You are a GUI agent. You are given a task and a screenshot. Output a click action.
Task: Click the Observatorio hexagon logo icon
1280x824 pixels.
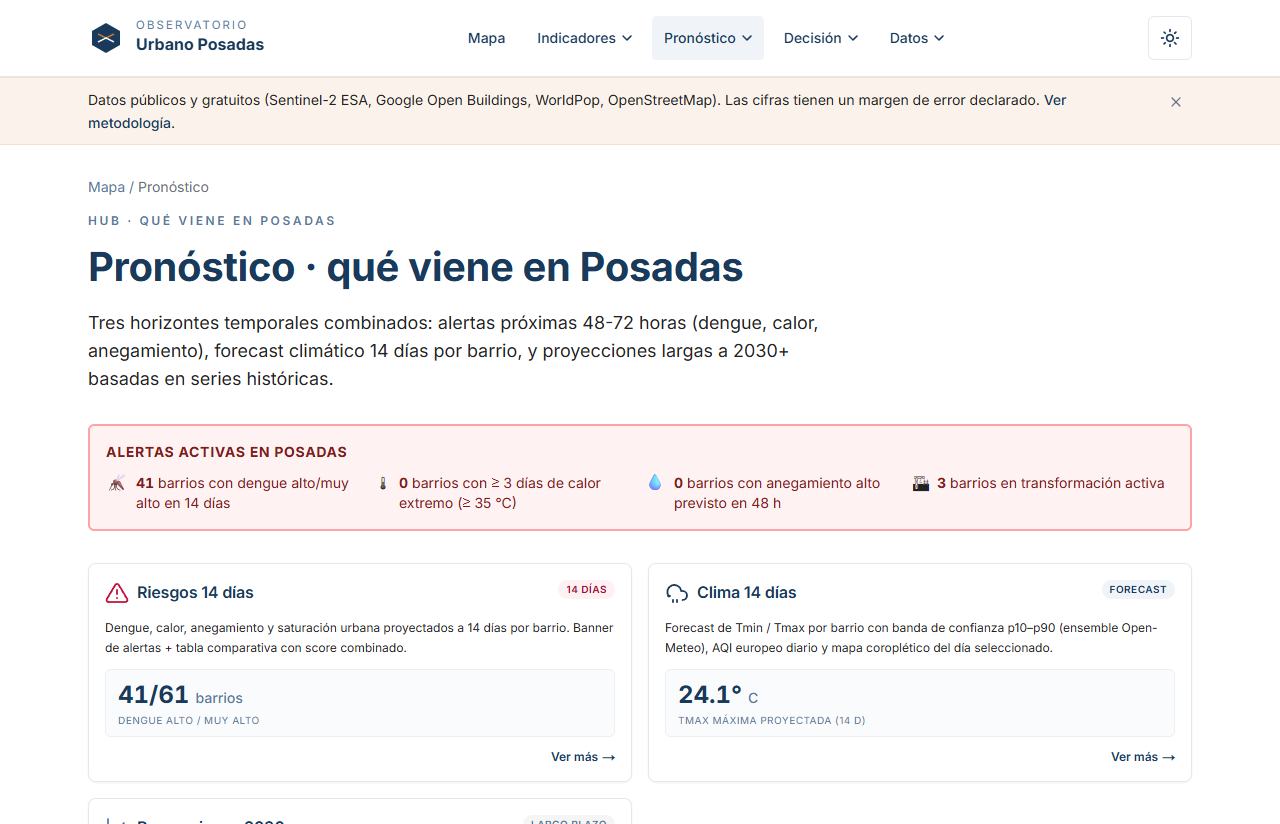coord(106,38)
